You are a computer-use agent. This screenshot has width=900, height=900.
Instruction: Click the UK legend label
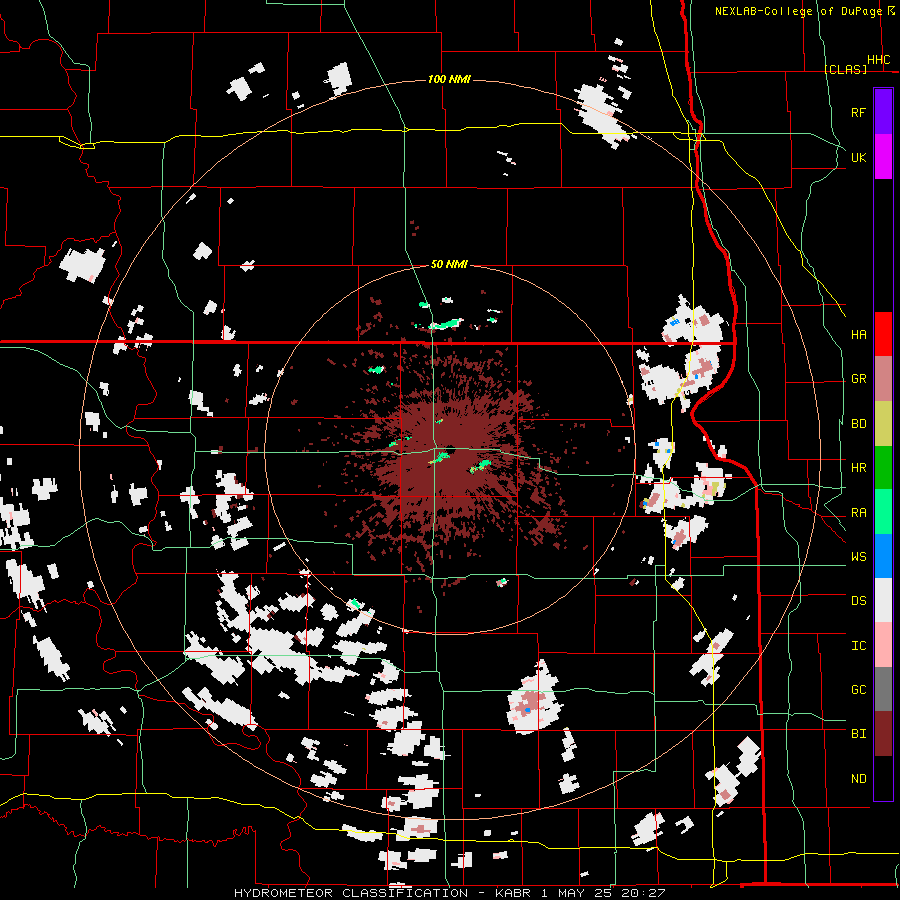click(x=858, y=157)
